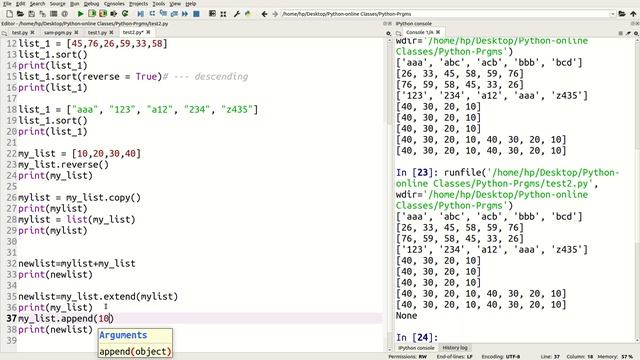Viewport: 640px width, 360px height.
Task: Click the Memory 57 % status entry
Action: coord(615,357)
